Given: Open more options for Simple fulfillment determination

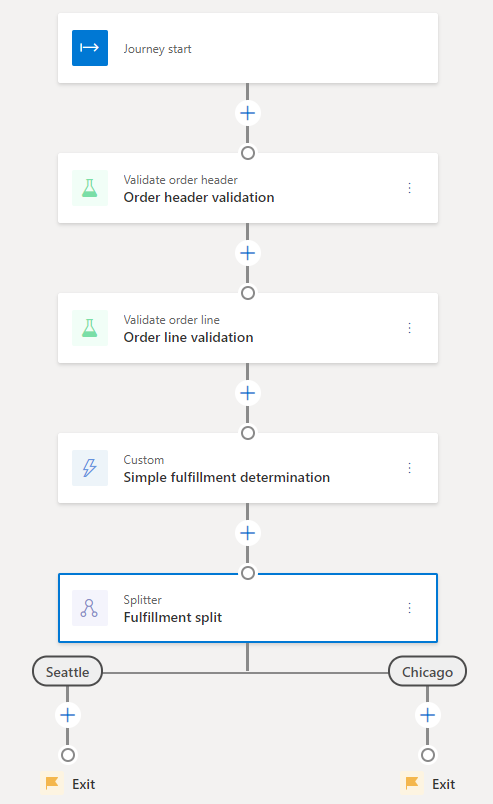Looking at the screenshot, I should [409, 468].
